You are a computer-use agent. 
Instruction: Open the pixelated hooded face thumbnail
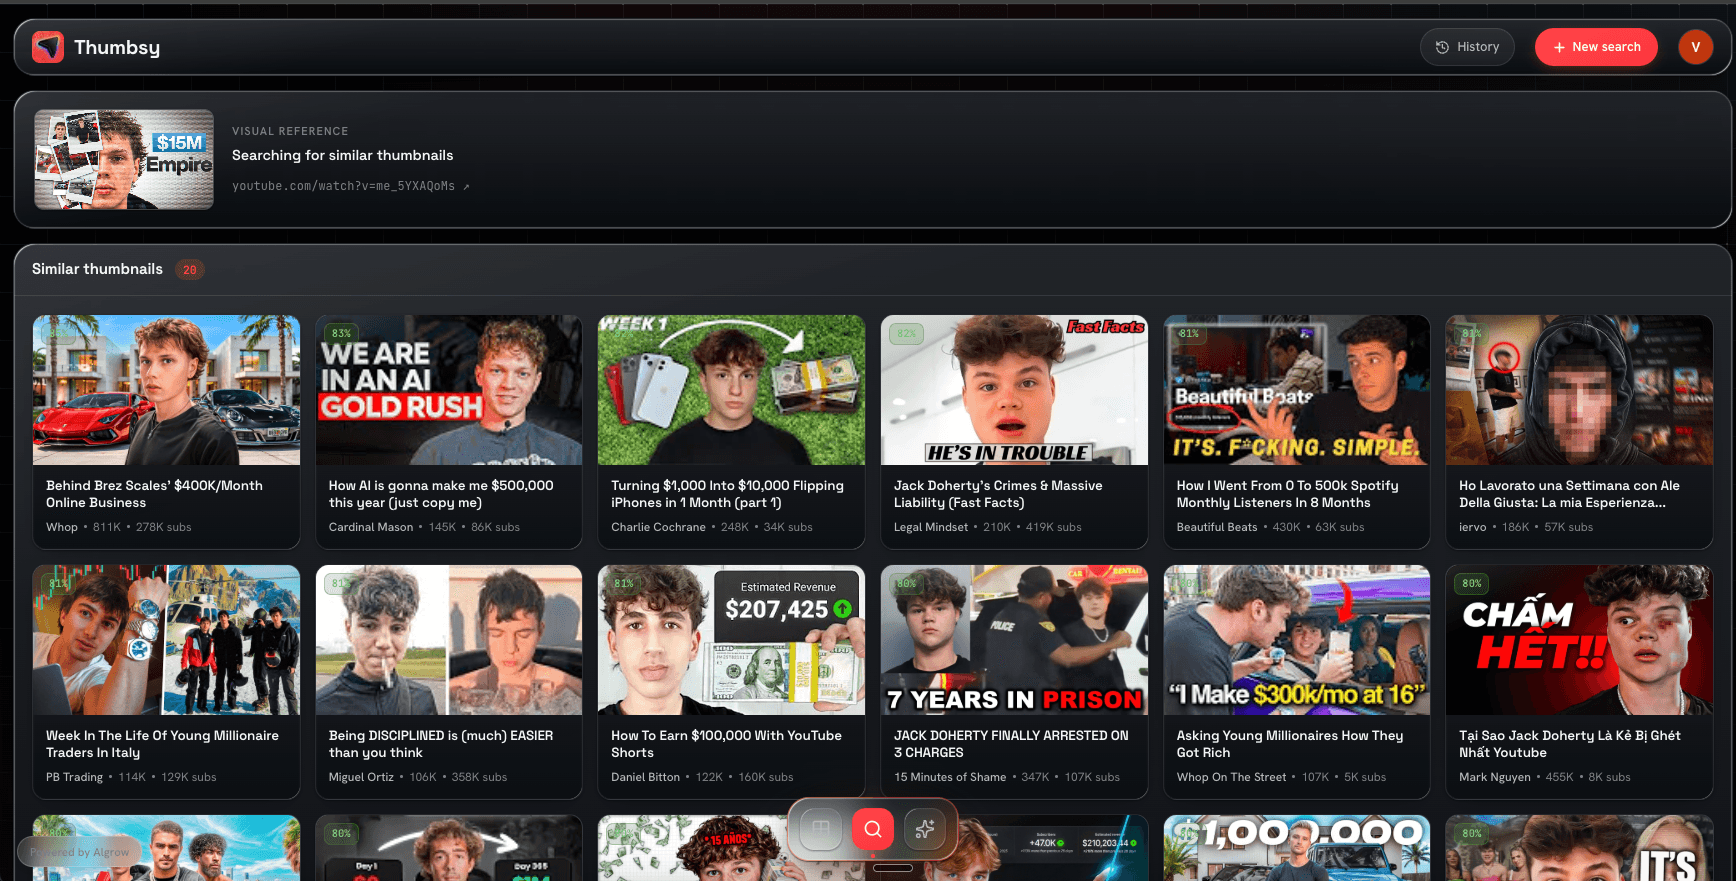pyautogui.click(x=1579, y=390)
